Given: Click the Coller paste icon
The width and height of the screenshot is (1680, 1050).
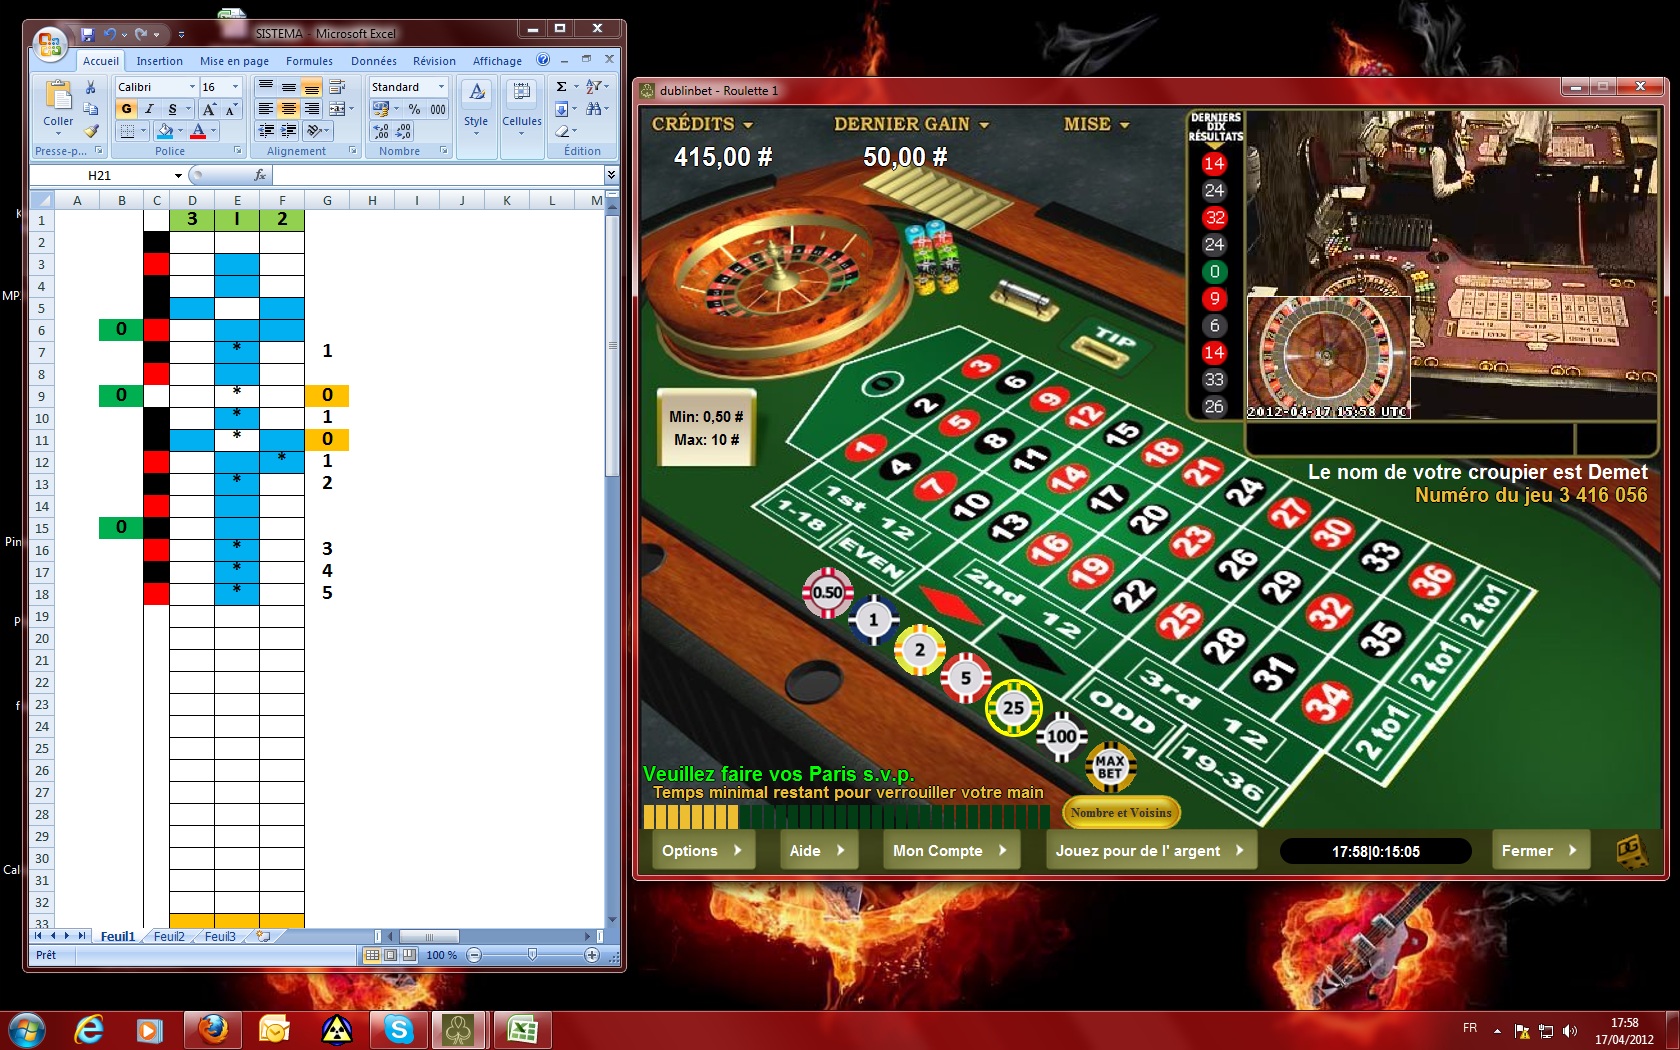Looking at the screenshot, I should coord(58,96).
